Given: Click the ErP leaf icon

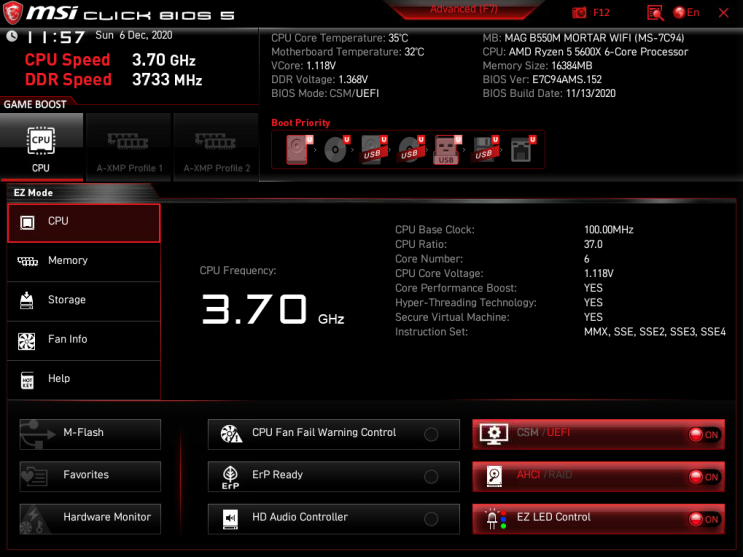Looking at the screenshot, I should tap(230, 477).
